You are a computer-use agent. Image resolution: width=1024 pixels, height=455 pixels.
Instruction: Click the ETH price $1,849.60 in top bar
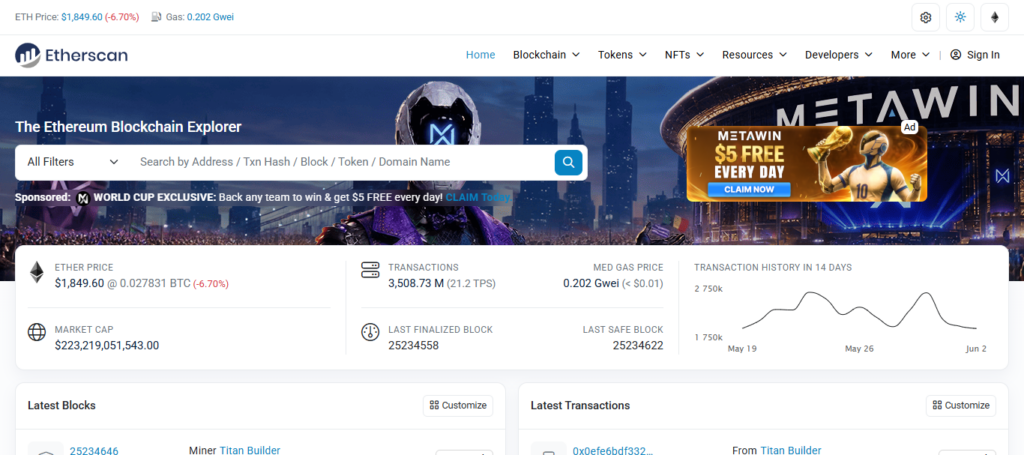(x=82, y=17)
